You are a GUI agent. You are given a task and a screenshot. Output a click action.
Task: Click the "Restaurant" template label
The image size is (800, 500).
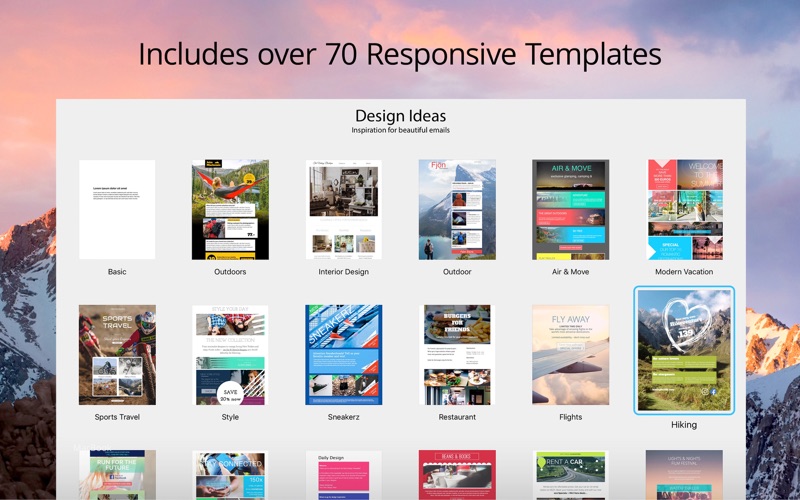(457, 417)
